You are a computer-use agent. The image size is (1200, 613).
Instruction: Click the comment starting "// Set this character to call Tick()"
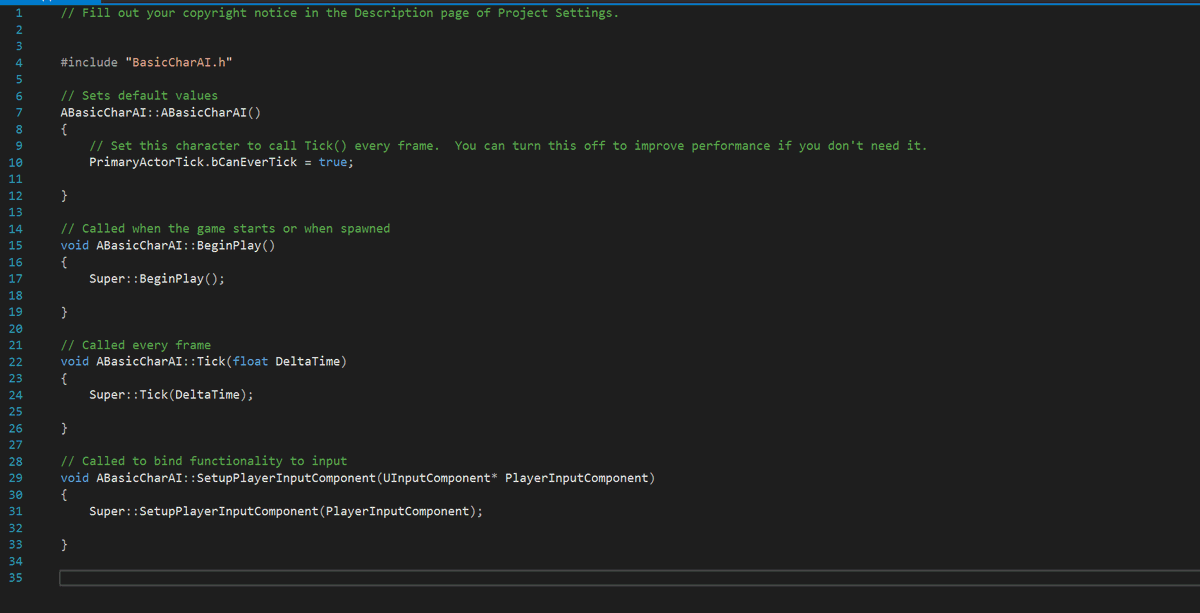508,146
